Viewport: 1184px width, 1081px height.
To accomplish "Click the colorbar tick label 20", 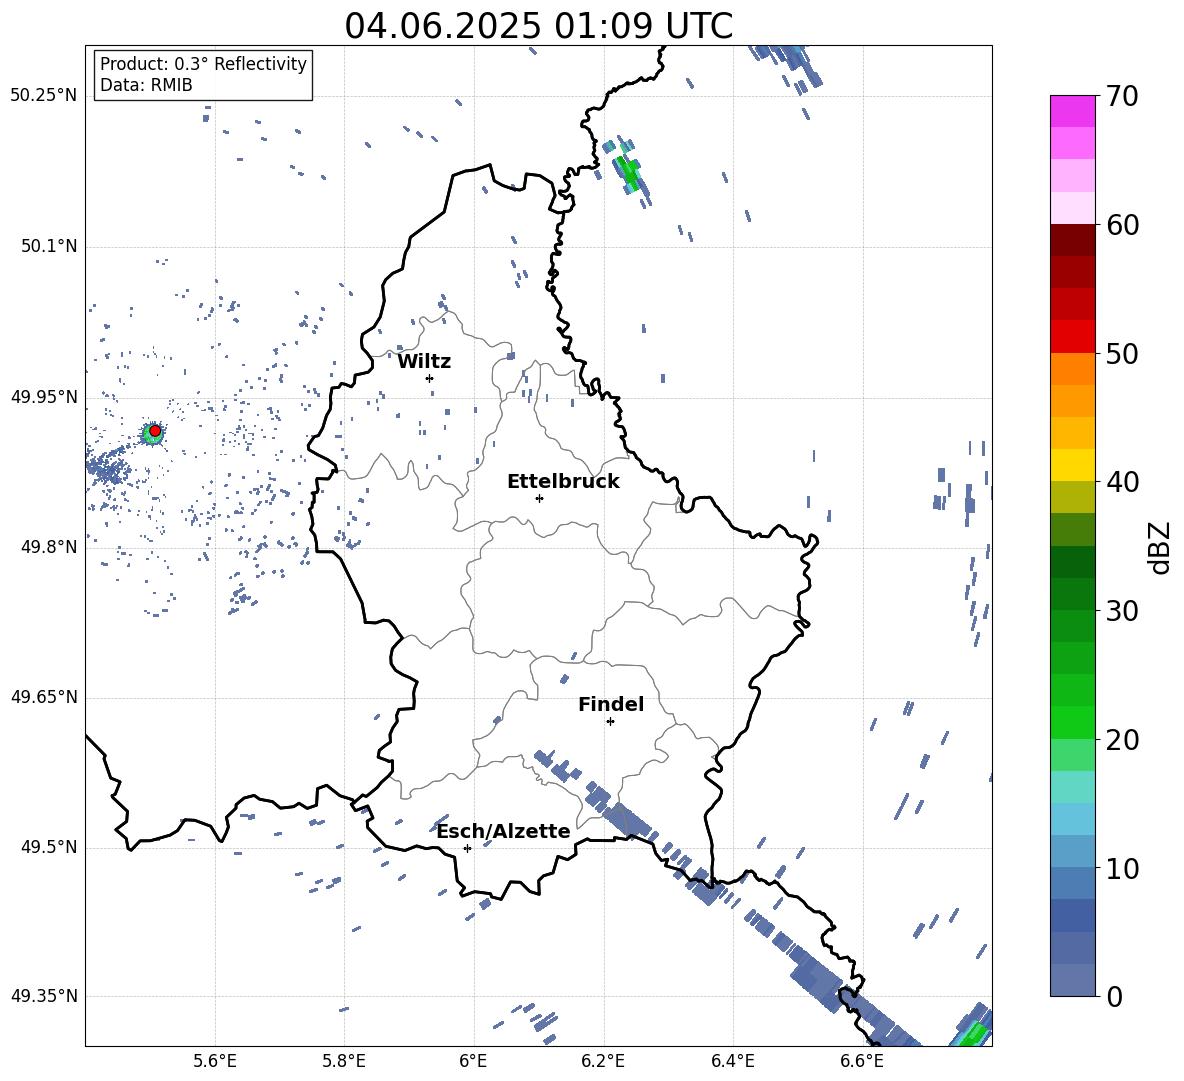I will pyautogui.click(x=1122, y=739).
